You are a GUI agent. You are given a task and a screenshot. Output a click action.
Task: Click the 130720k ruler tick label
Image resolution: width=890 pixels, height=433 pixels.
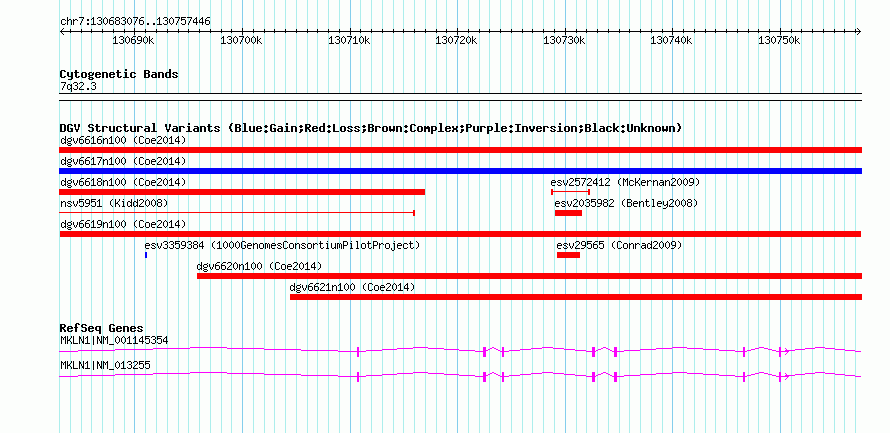(x=456, y=41)
